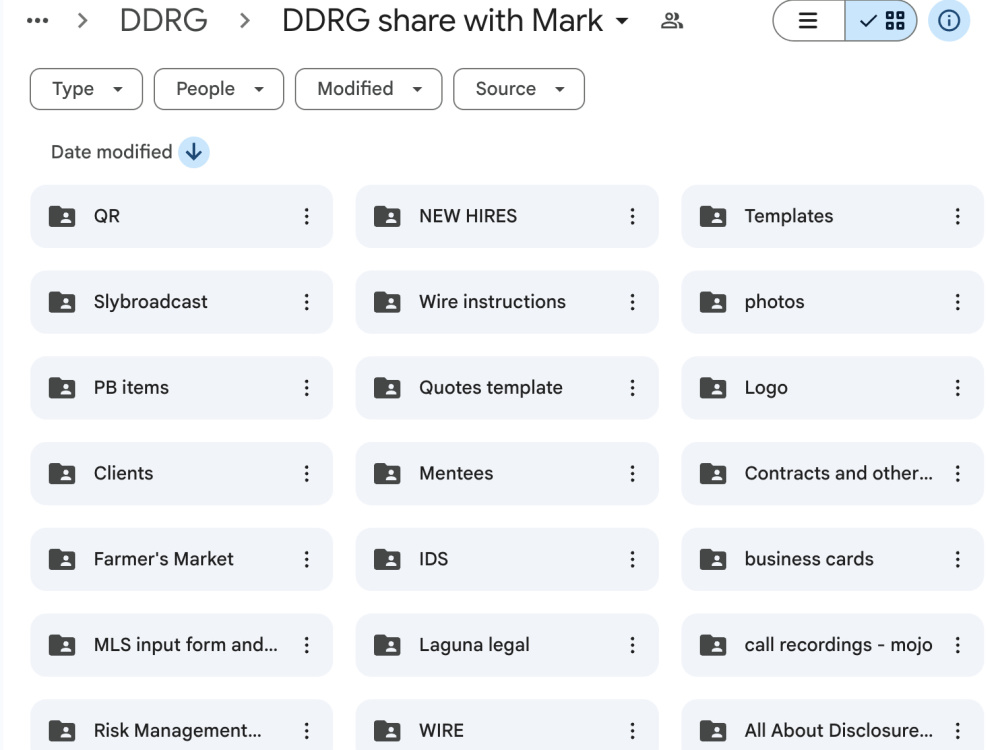Show the details info panel

[x=949, y=21]
